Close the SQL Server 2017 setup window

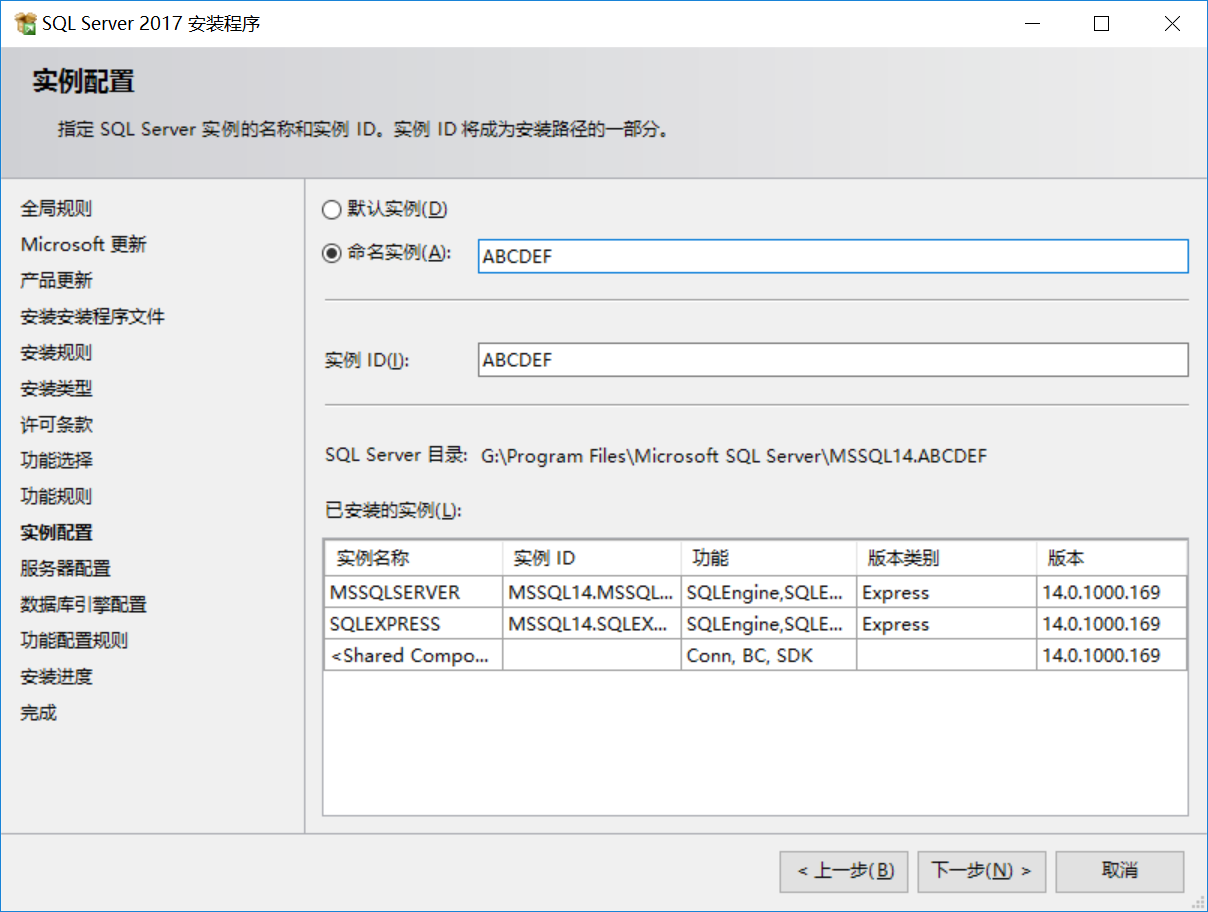(1172, 24)
